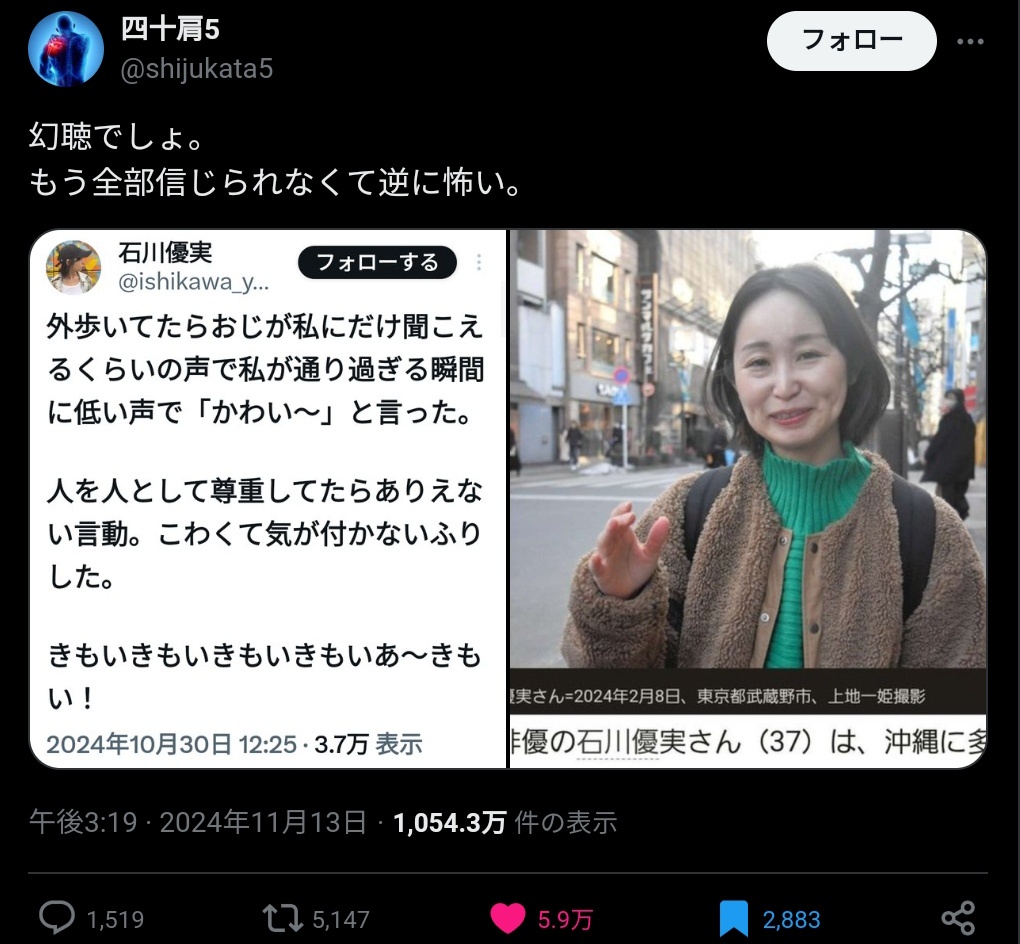Open the reply speech bubble icon
The width and height of the screenshot is (1020, 944).
click(57, 918)
